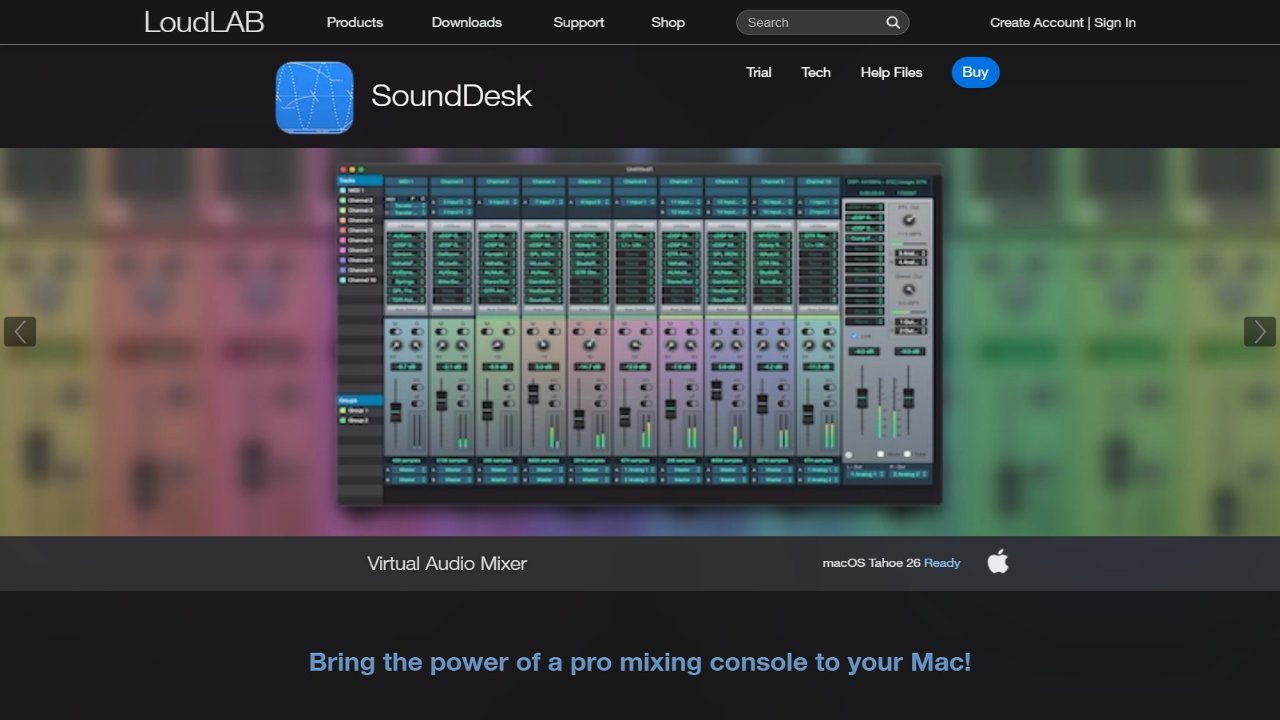Click the LoudLAB logo
Screen dimensions: 1280x720
coord(204,22)
